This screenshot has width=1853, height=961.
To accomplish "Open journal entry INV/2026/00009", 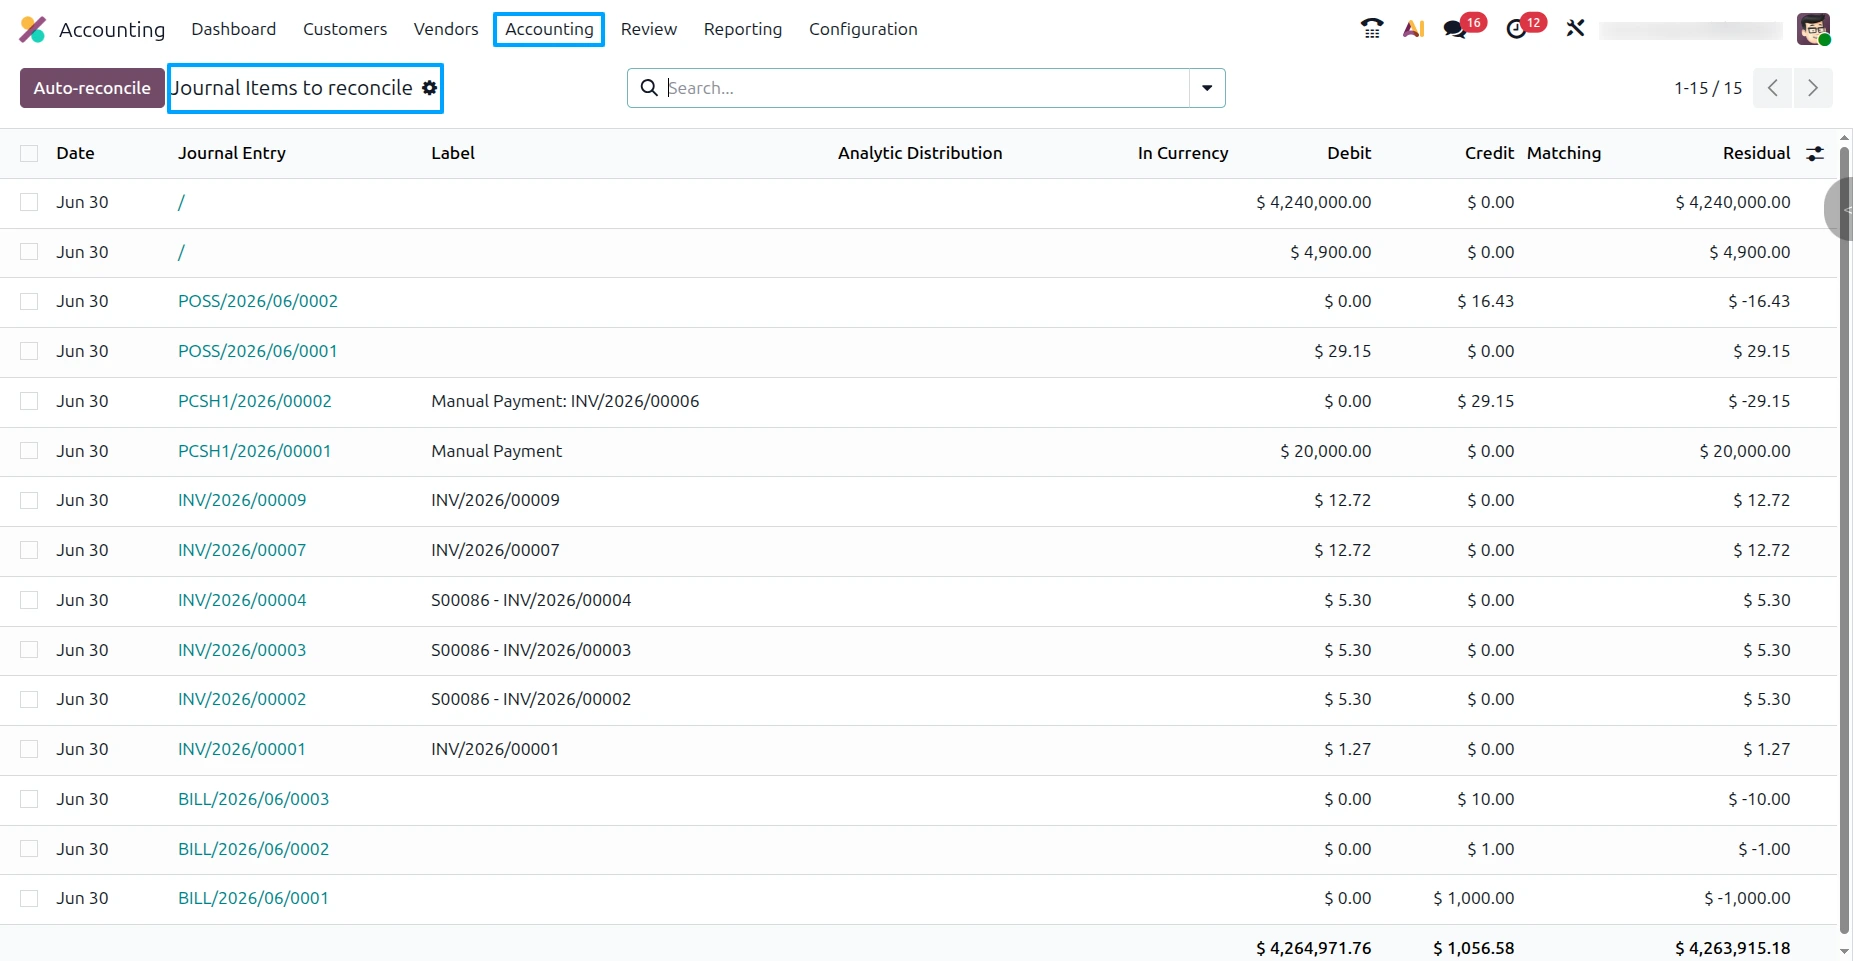I will pyautogui.click(x=242, y=500).
